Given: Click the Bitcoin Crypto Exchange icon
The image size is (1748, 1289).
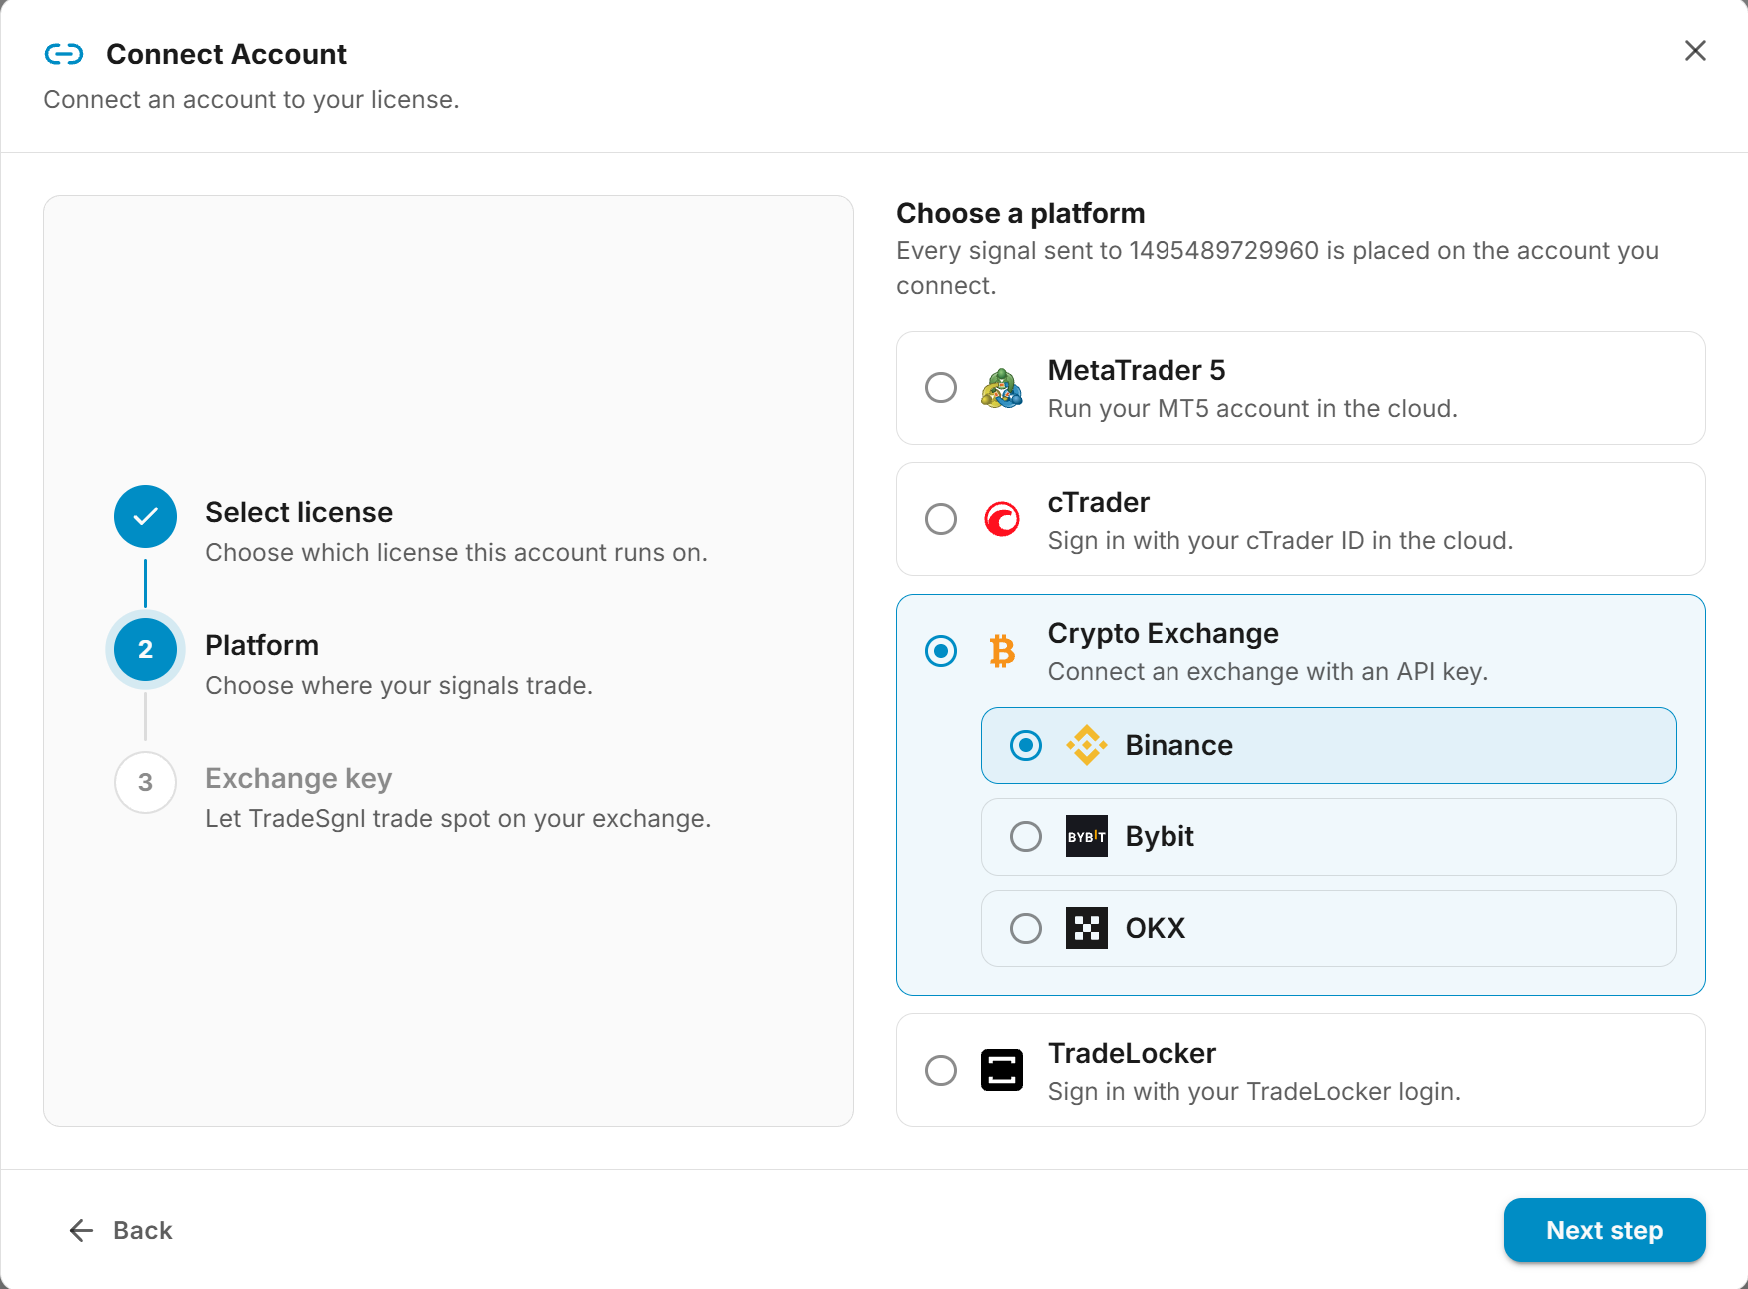Looking at the screenshot, I should [1002, 651].
